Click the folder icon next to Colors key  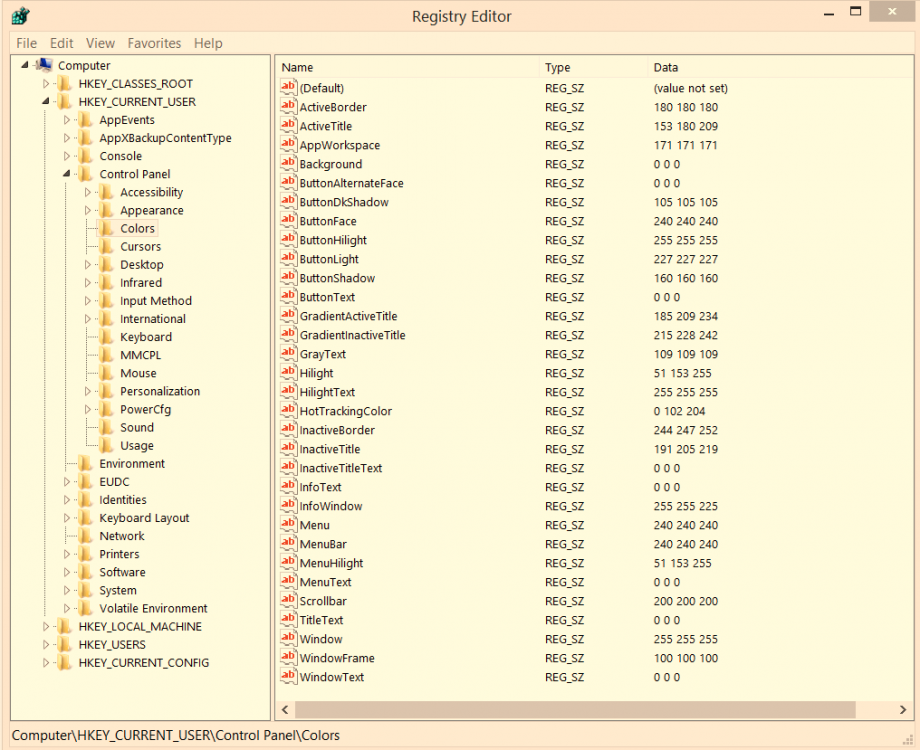[106, 228]
